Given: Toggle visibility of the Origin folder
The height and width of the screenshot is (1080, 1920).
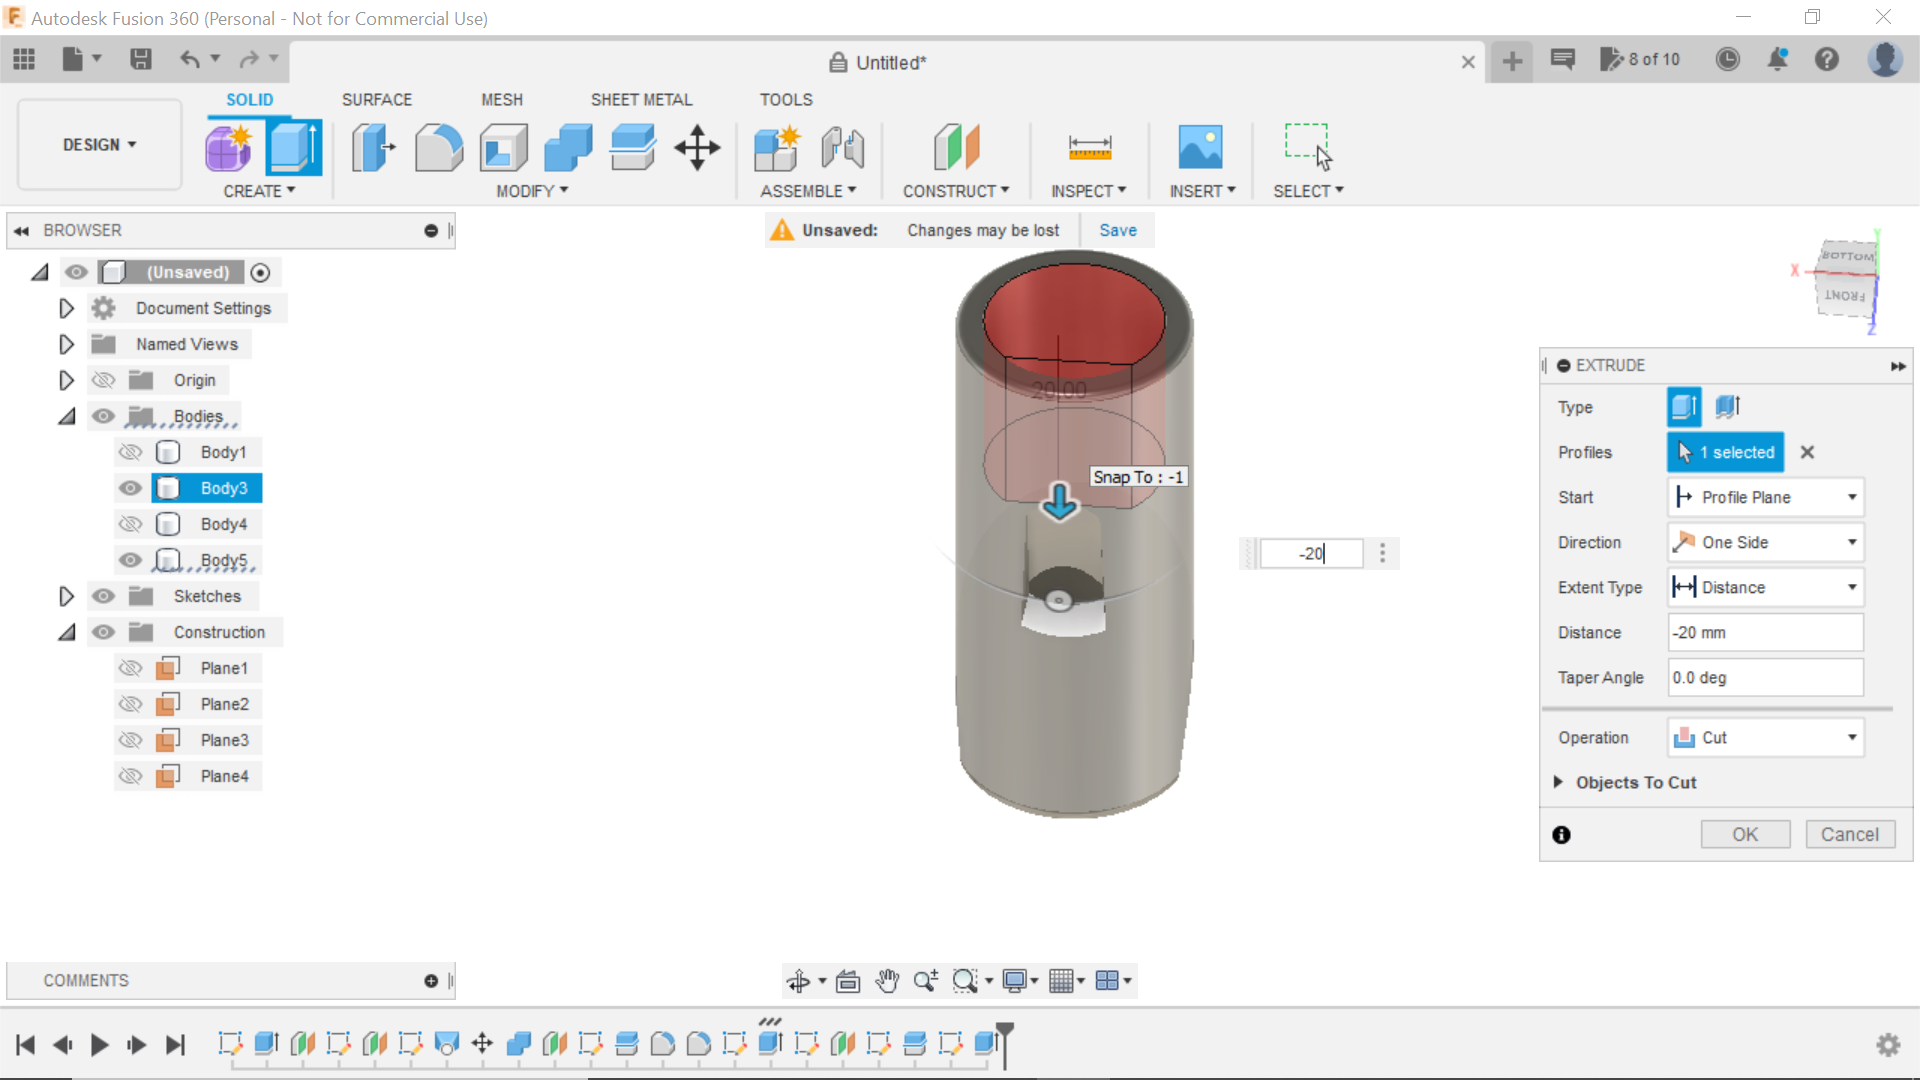Looking at the screenshot, I should click(103, 380).
